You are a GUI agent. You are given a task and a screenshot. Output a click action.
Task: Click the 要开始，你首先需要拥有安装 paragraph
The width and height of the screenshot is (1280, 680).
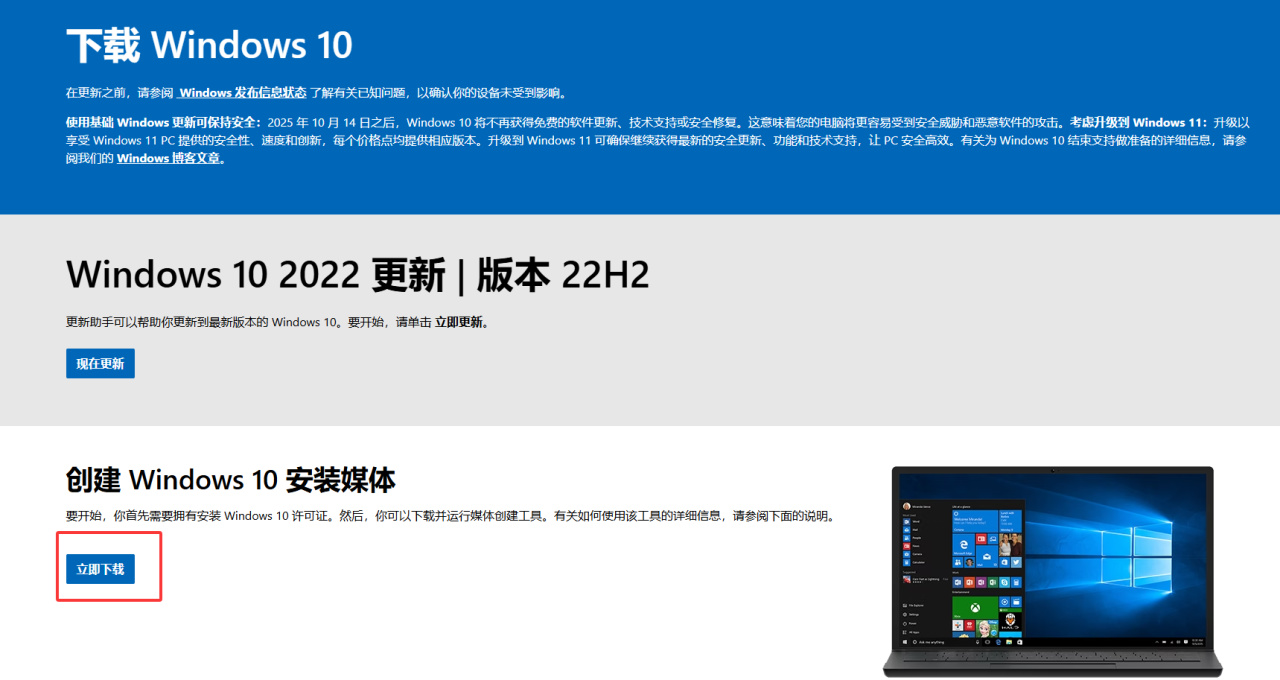coord(450,516)
